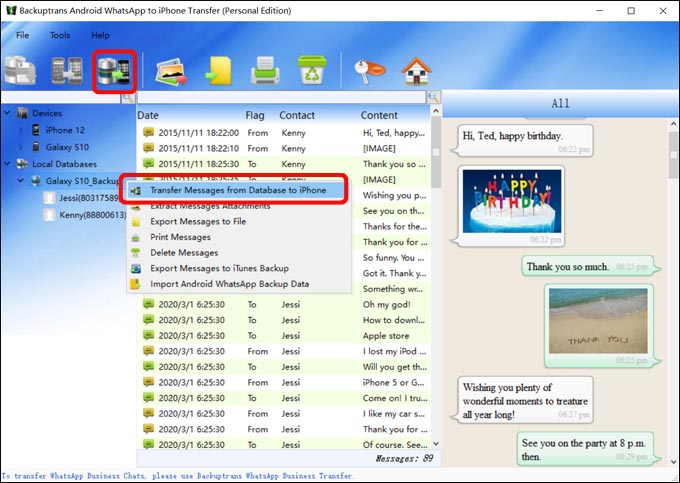This screenshot has height=483, width=680.
Task: Expand the iPhone 12 device node
Action: point(20,130)
